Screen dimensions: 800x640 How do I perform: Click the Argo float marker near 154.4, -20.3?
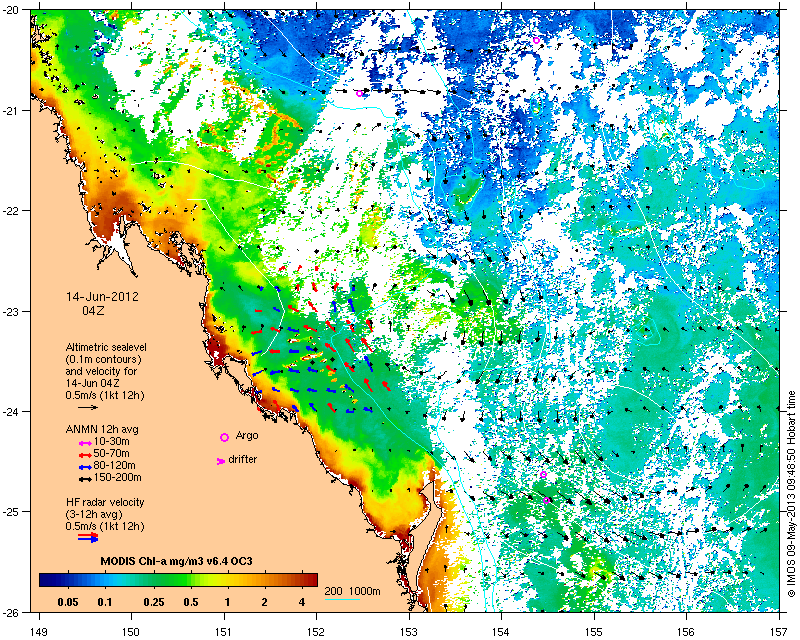536,40
